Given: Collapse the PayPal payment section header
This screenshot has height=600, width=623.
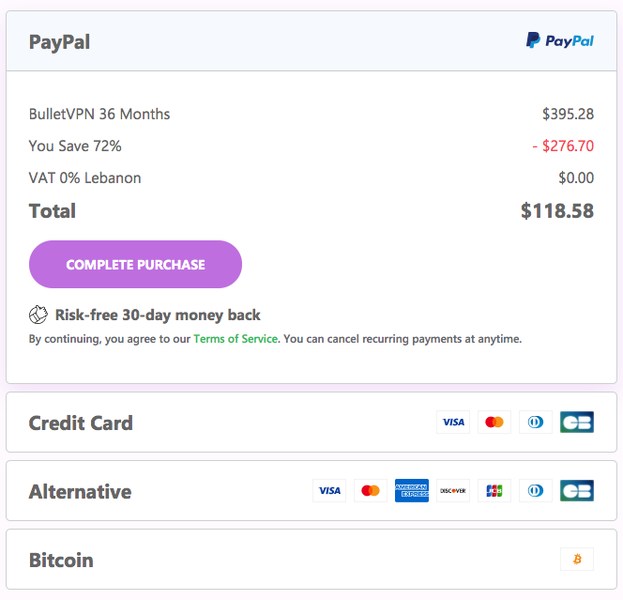Looking at the screenshot, I should [312, 41].
